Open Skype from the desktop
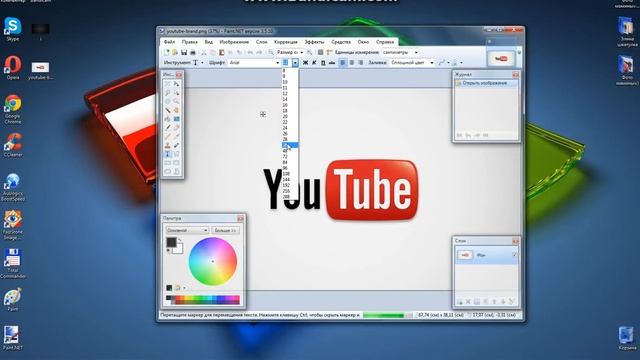The image size is (640, 360). (13, 29)
